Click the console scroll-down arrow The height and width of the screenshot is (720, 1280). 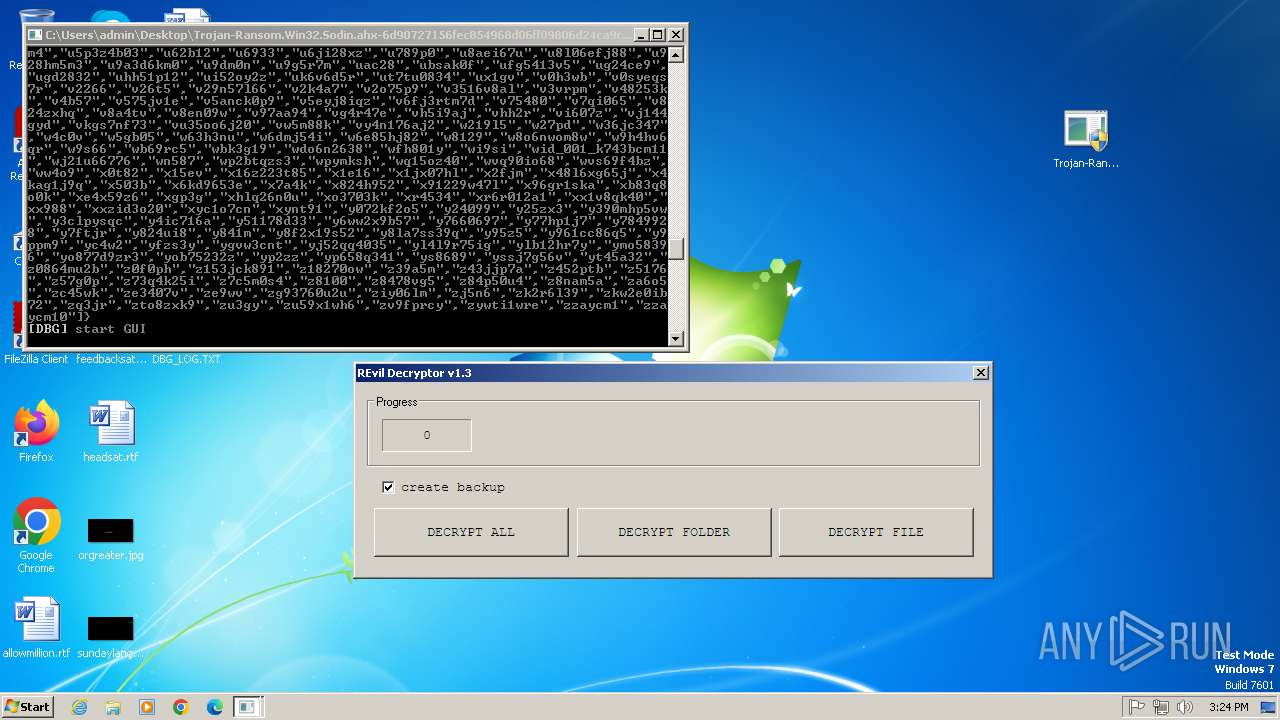pyautogui.click(x=677, y=339)
